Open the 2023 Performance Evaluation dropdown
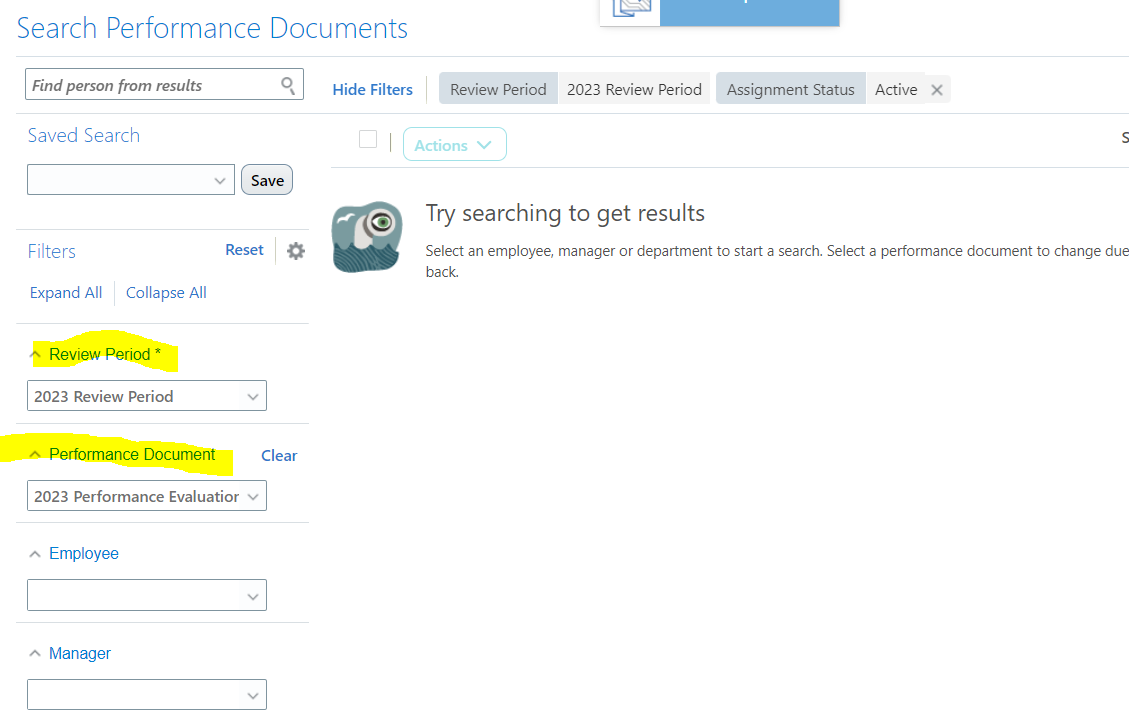This screenshot has height=720, width=1130. point(255,495)
